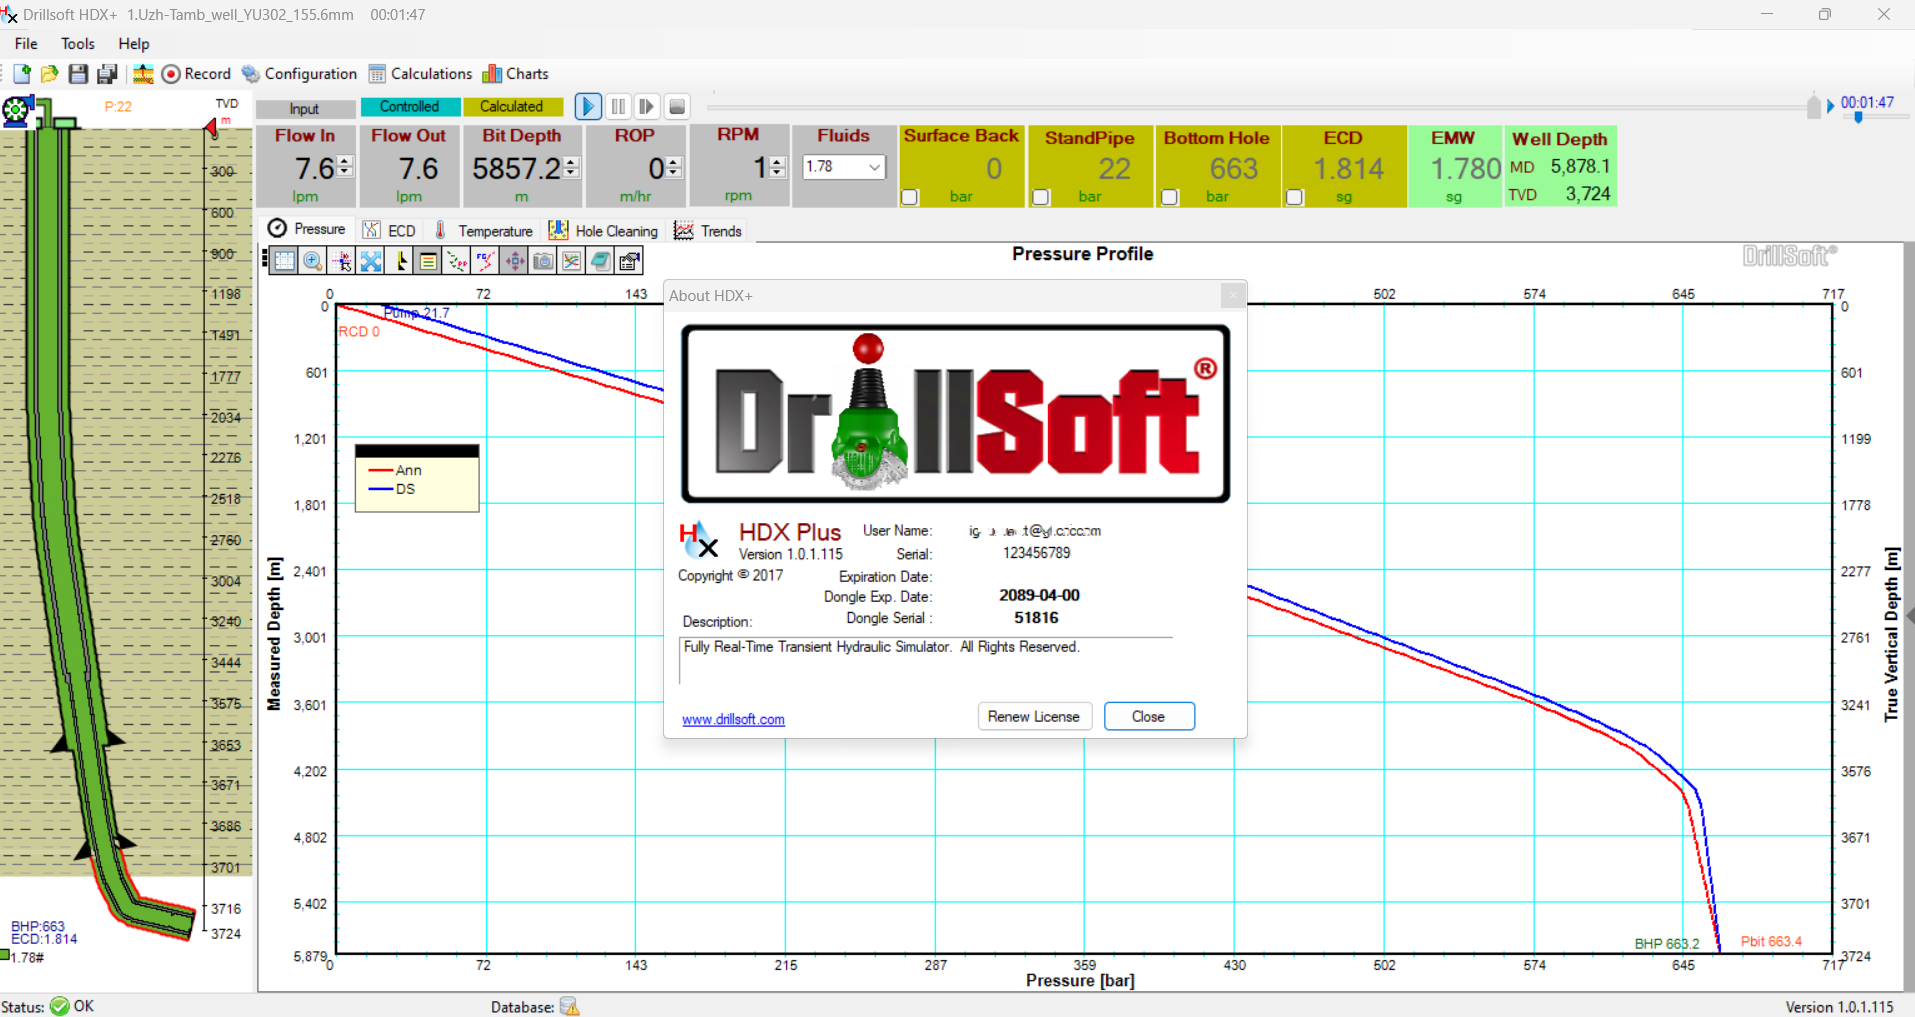Click the Controlled legend label
1915x1017 pixels.
410,106
